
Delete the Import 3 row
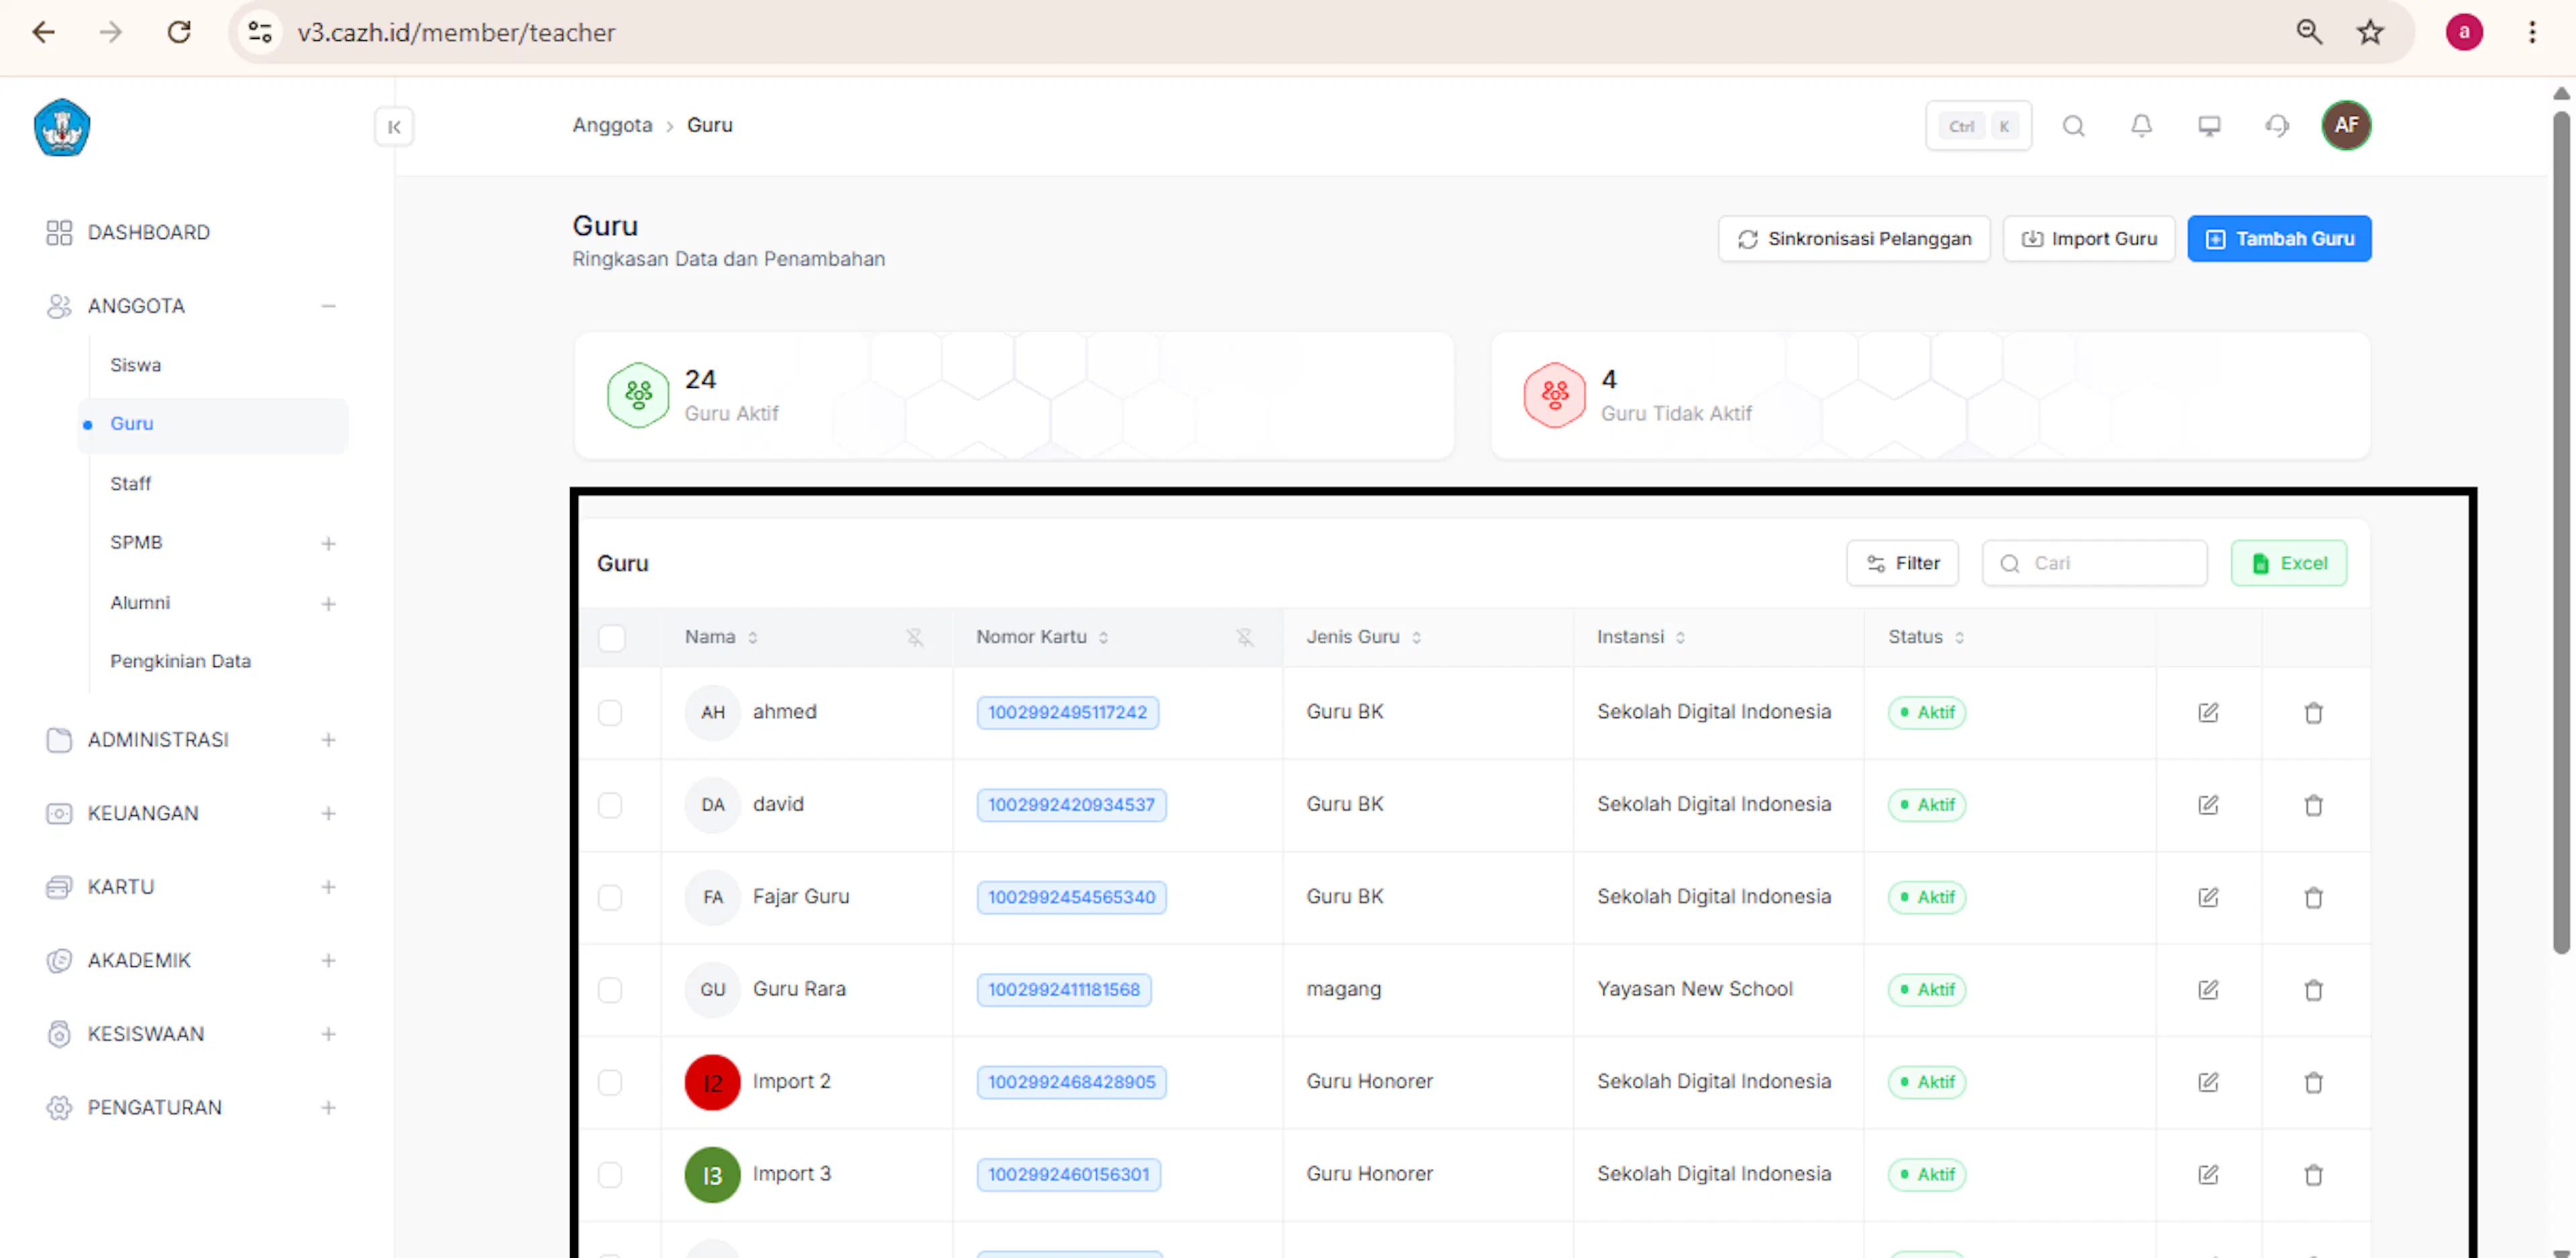coord(2313,1175)
